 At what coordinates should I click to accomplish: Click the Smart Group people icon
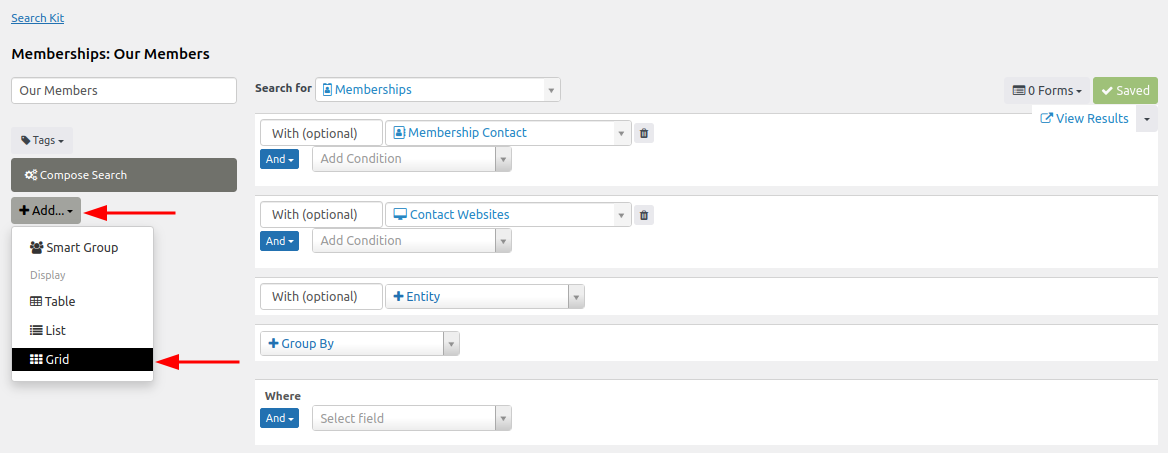(x=37, y=247)
